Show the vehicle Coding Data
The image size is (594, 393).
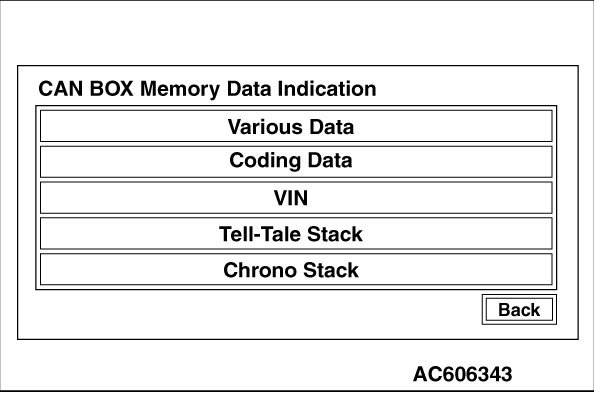tap(296, 162)
